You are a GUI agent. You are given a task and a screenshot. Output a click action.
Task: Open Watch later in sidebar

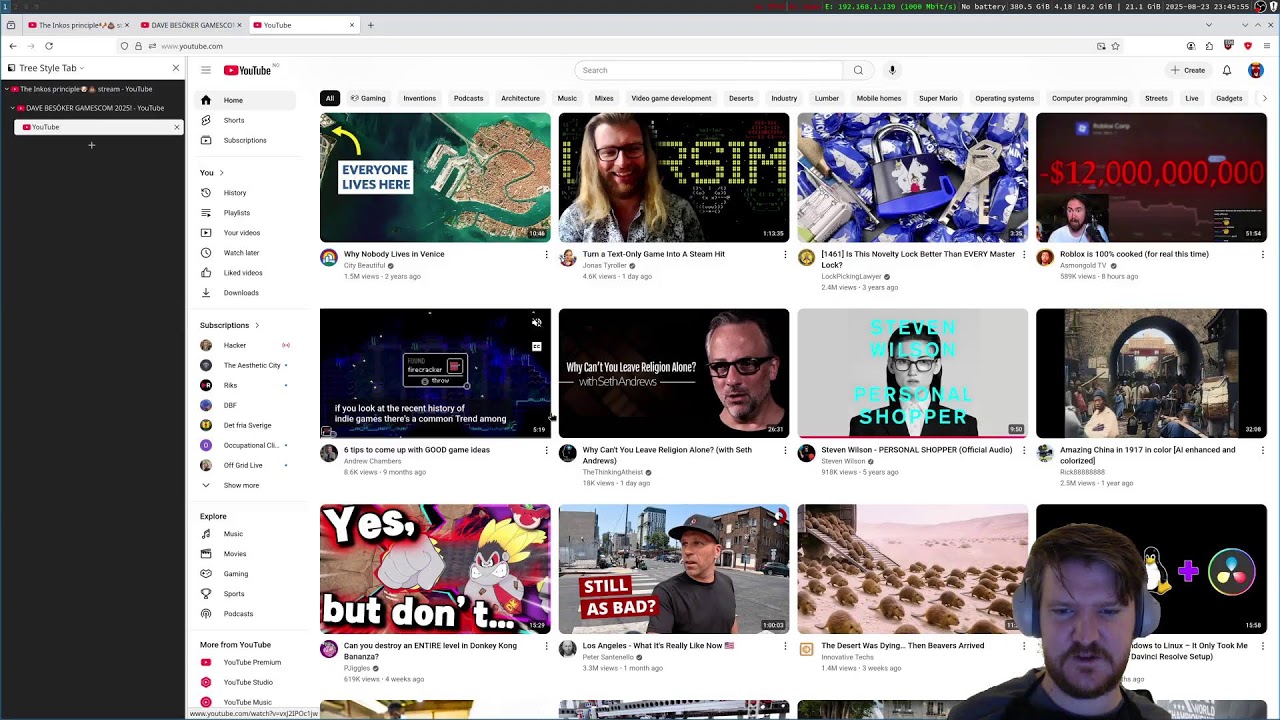pos(241,253)
